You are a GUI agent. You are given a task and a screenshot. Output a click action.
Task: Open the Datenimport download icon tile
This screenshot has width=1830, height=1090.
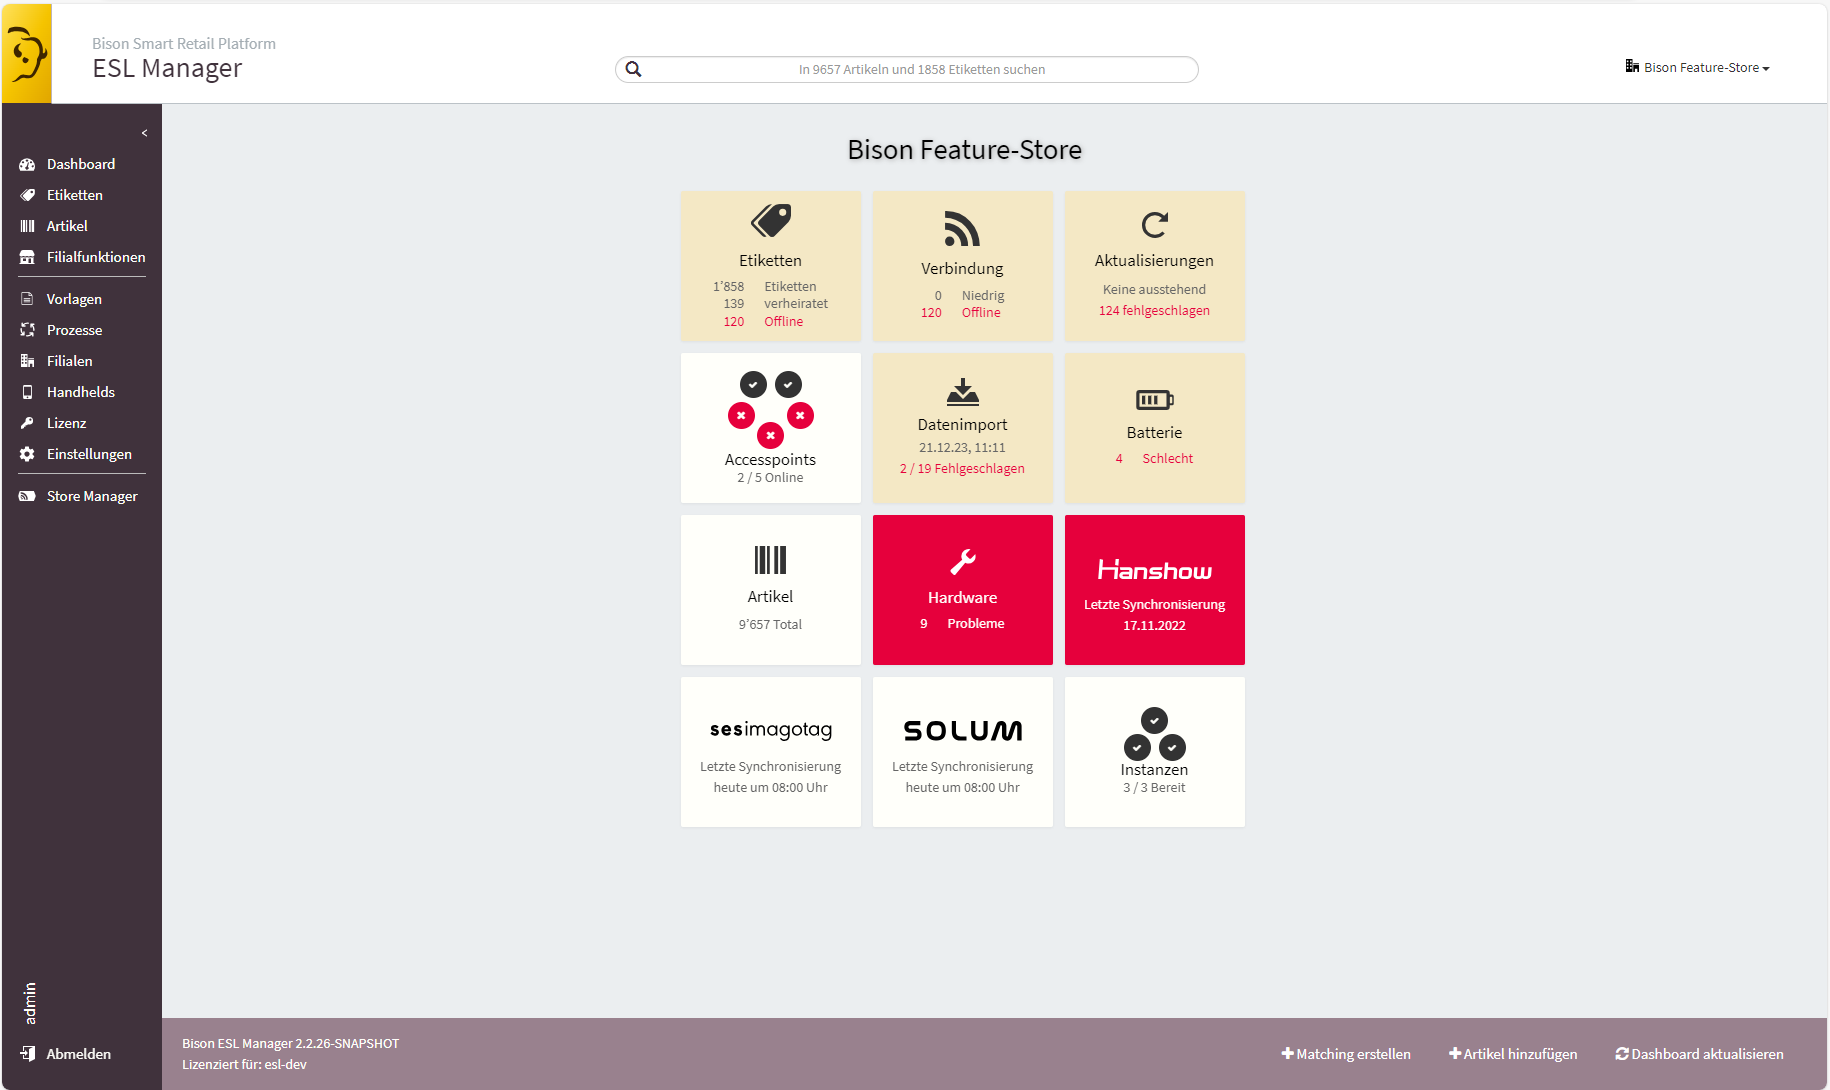[x=962, y=428]
